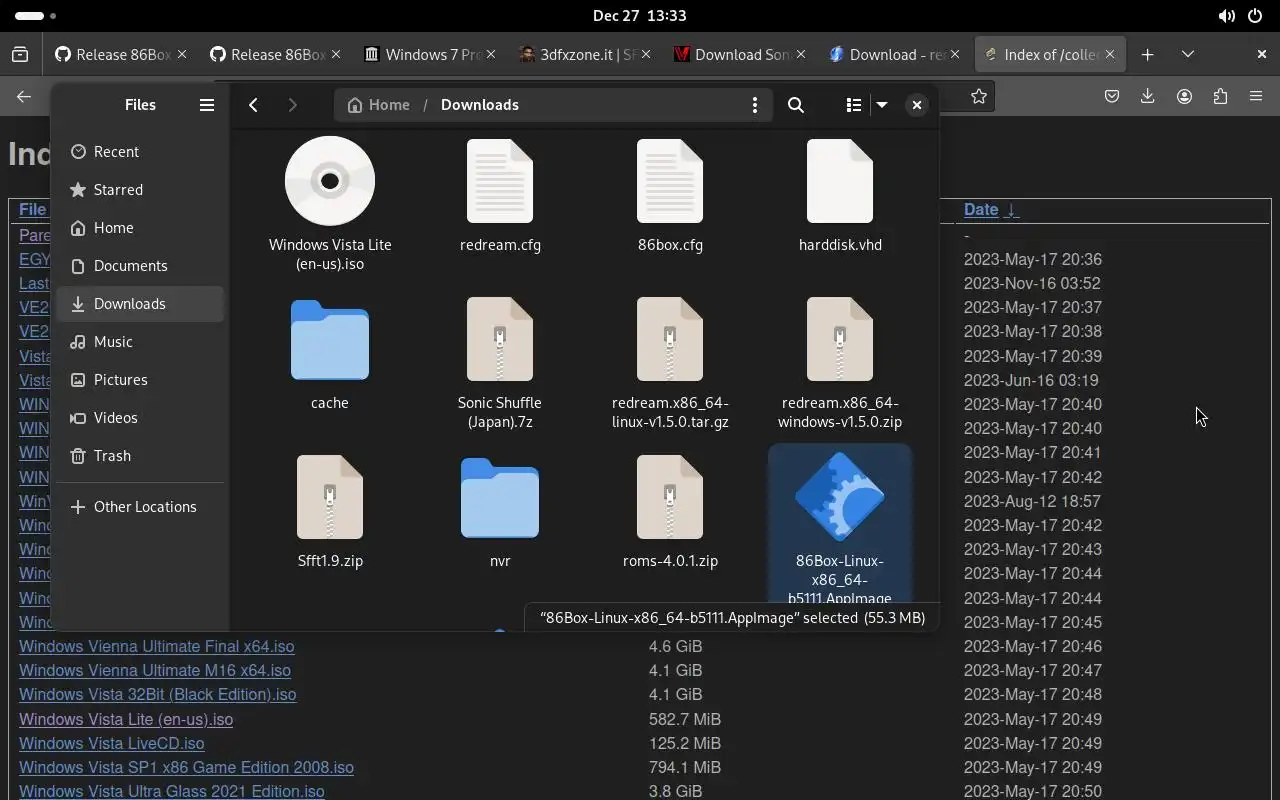Open Recent in the sidebar
The width and height of the screenshot is (1280, 800).
coord(140,152)
